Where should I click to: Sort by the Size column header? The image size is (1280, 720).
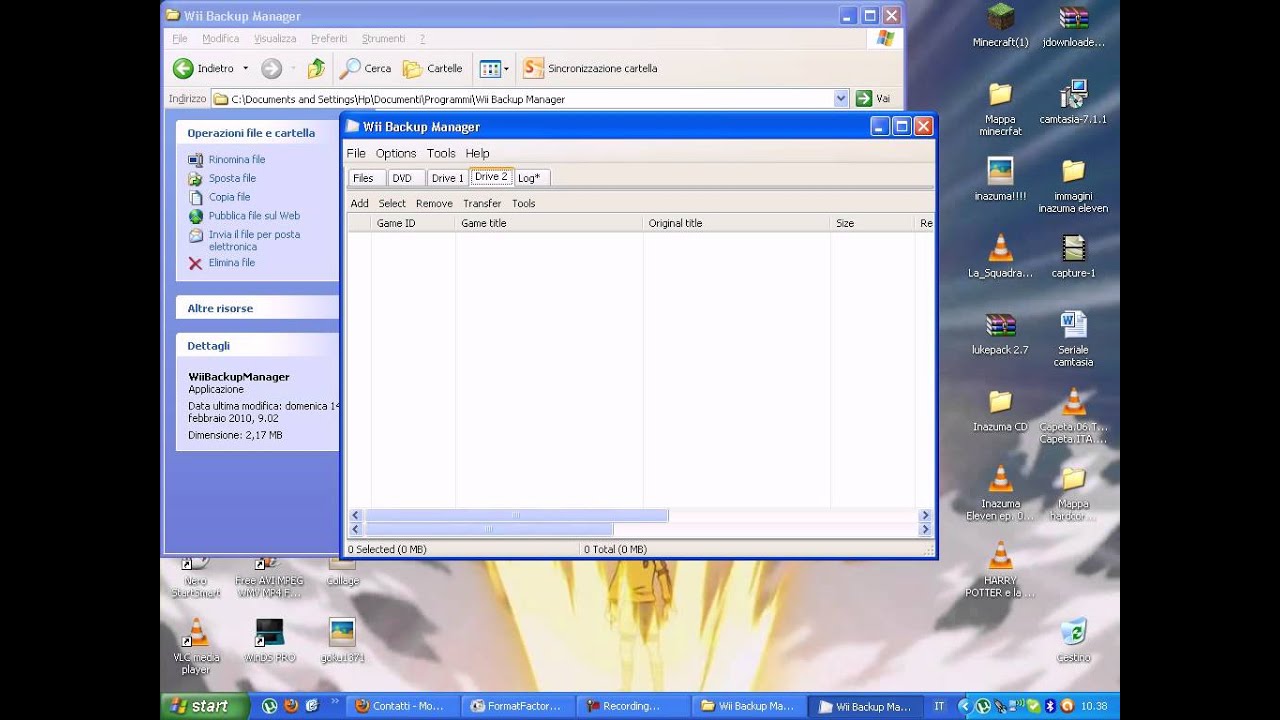(x=872, y=223)
